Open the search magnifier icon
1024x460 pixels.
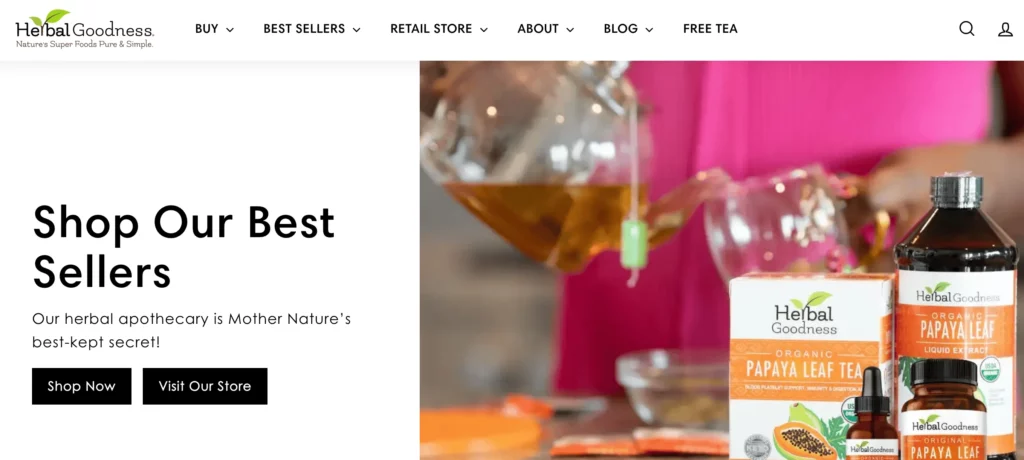point(967,29)
